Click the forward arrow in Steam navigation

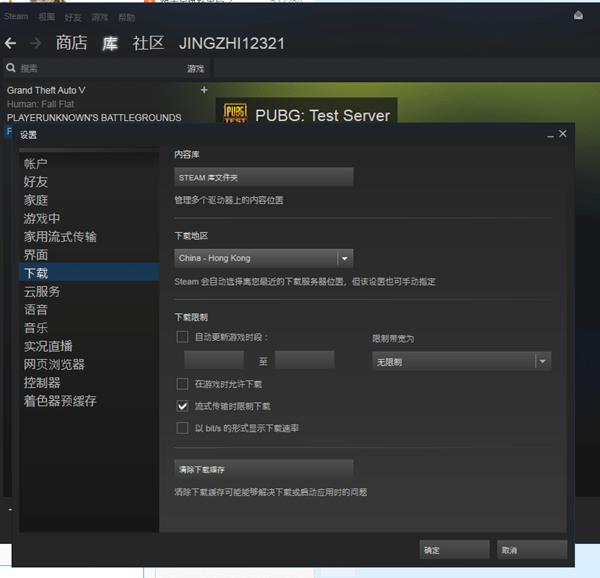(35, 43)
